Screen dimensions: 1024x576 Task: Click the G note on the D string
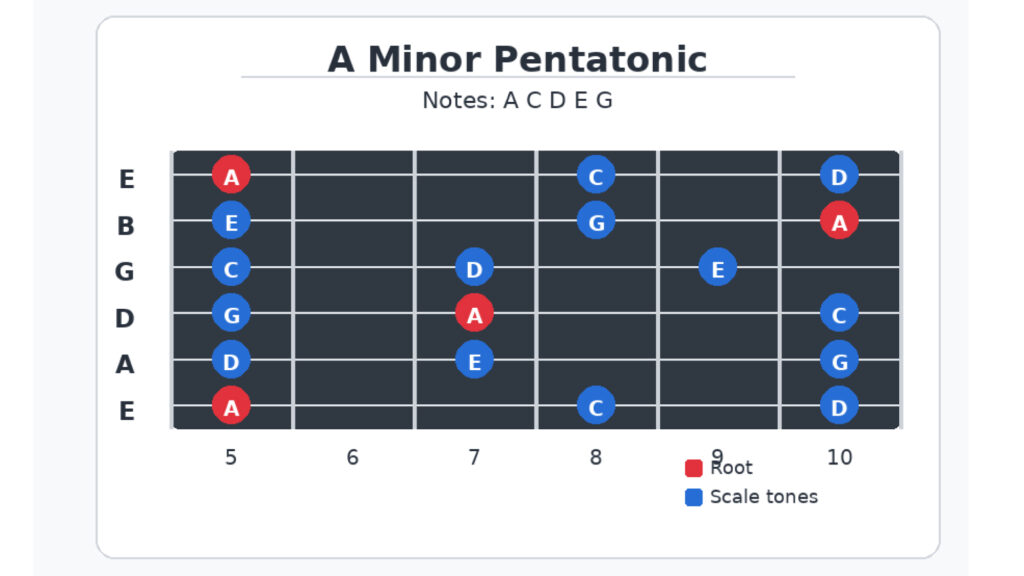point(231,314)
